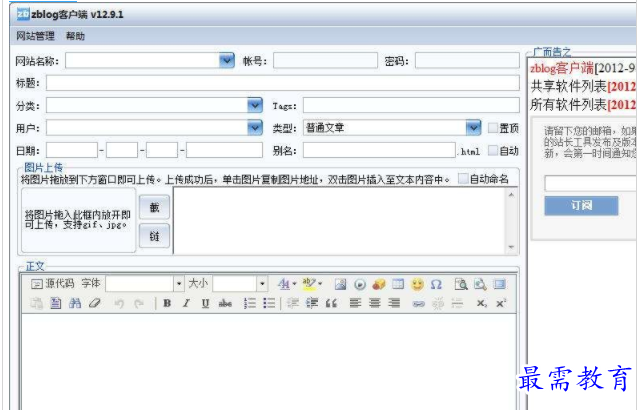Toggle underline formatting

(205, 303)
